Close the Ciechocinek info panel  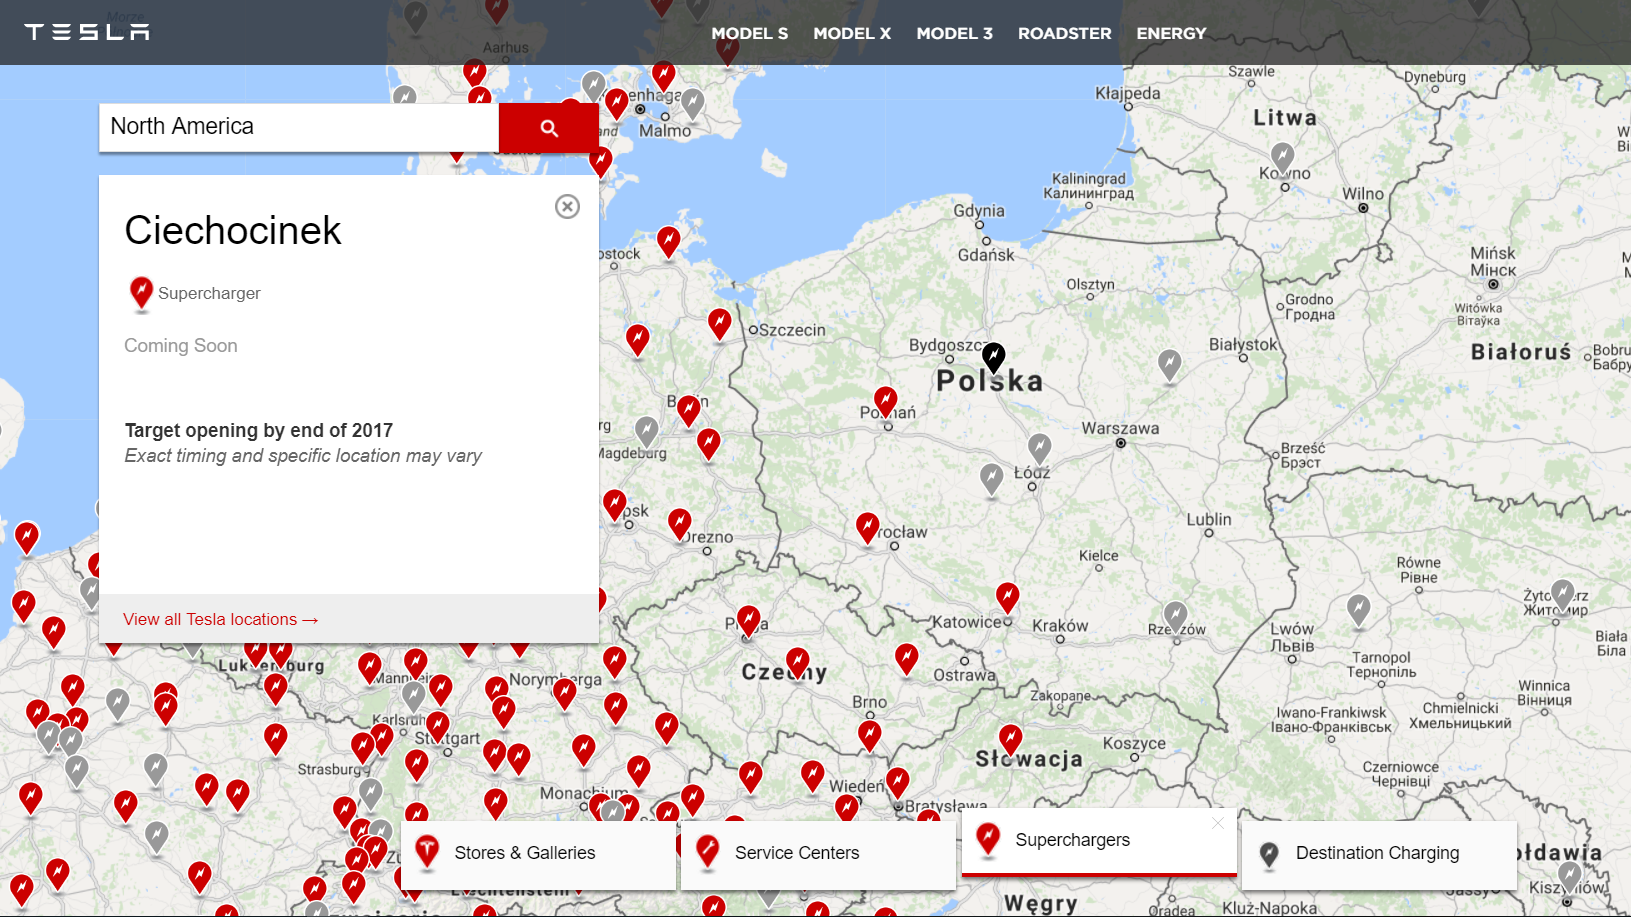[x=567, y=206]
